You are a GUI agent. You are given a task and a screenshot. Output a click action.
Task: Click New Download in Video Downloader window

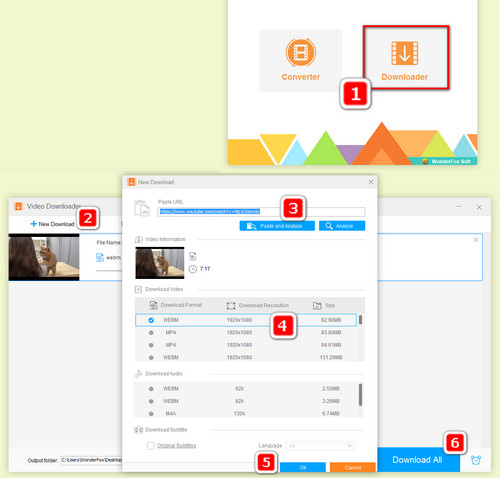[52, 224]
